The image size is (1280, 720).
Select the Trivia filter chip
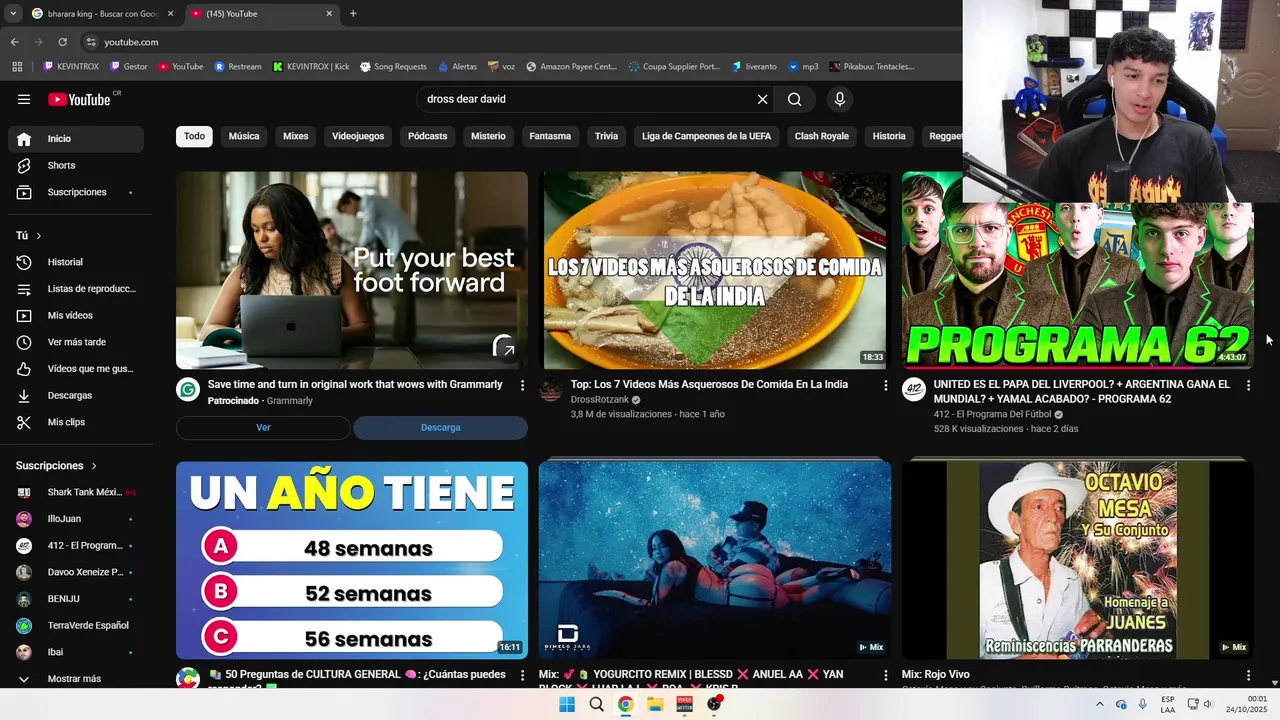pos(607,136)
